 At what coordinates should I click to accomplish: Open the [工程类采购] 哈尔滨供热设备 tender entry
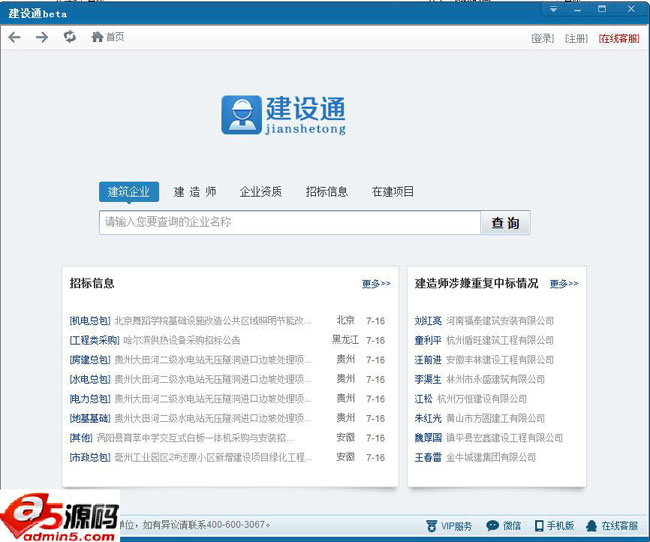155,340
